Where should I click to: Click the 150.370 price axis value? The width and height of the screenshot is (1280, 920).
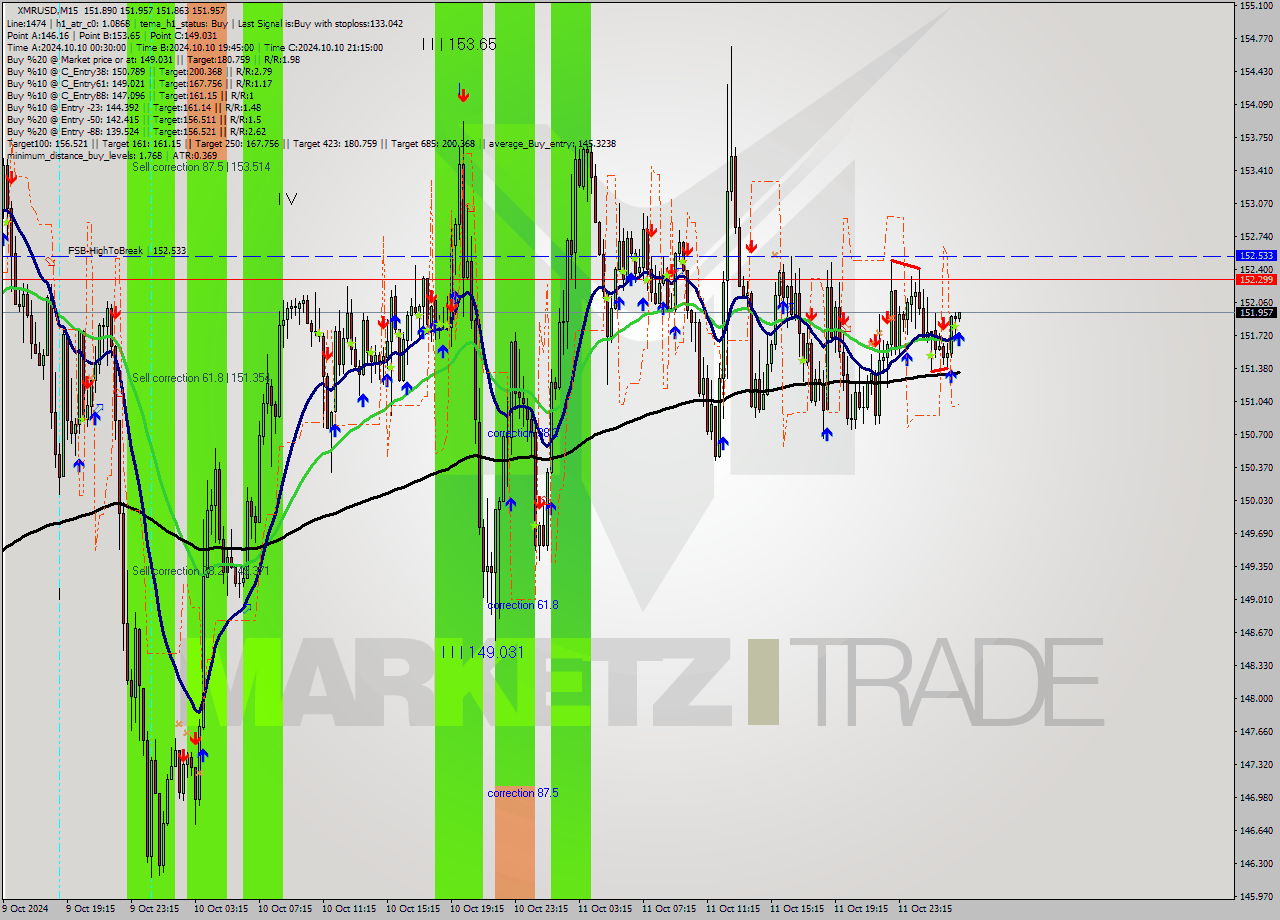[1257, 468]
